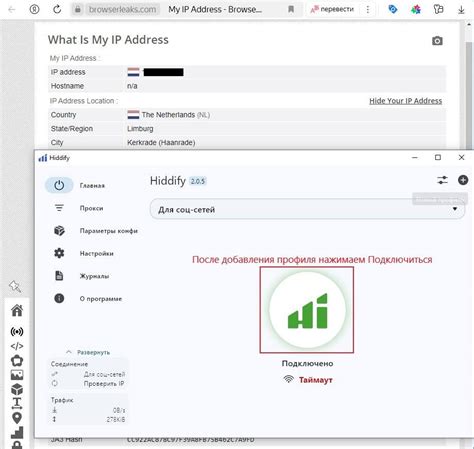Open the Главная home tab in Hiddify
Viewport: 474px width, 449px height.
(x=92, y=186)
